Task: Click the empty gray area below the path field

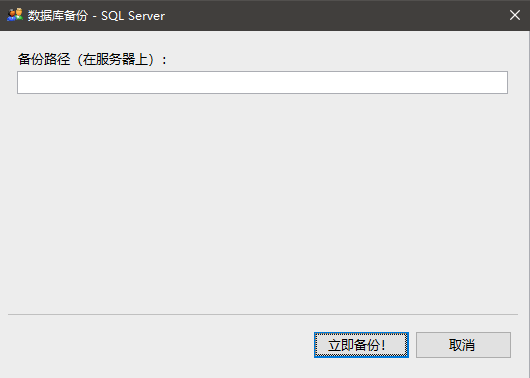Action: [262, 203]
